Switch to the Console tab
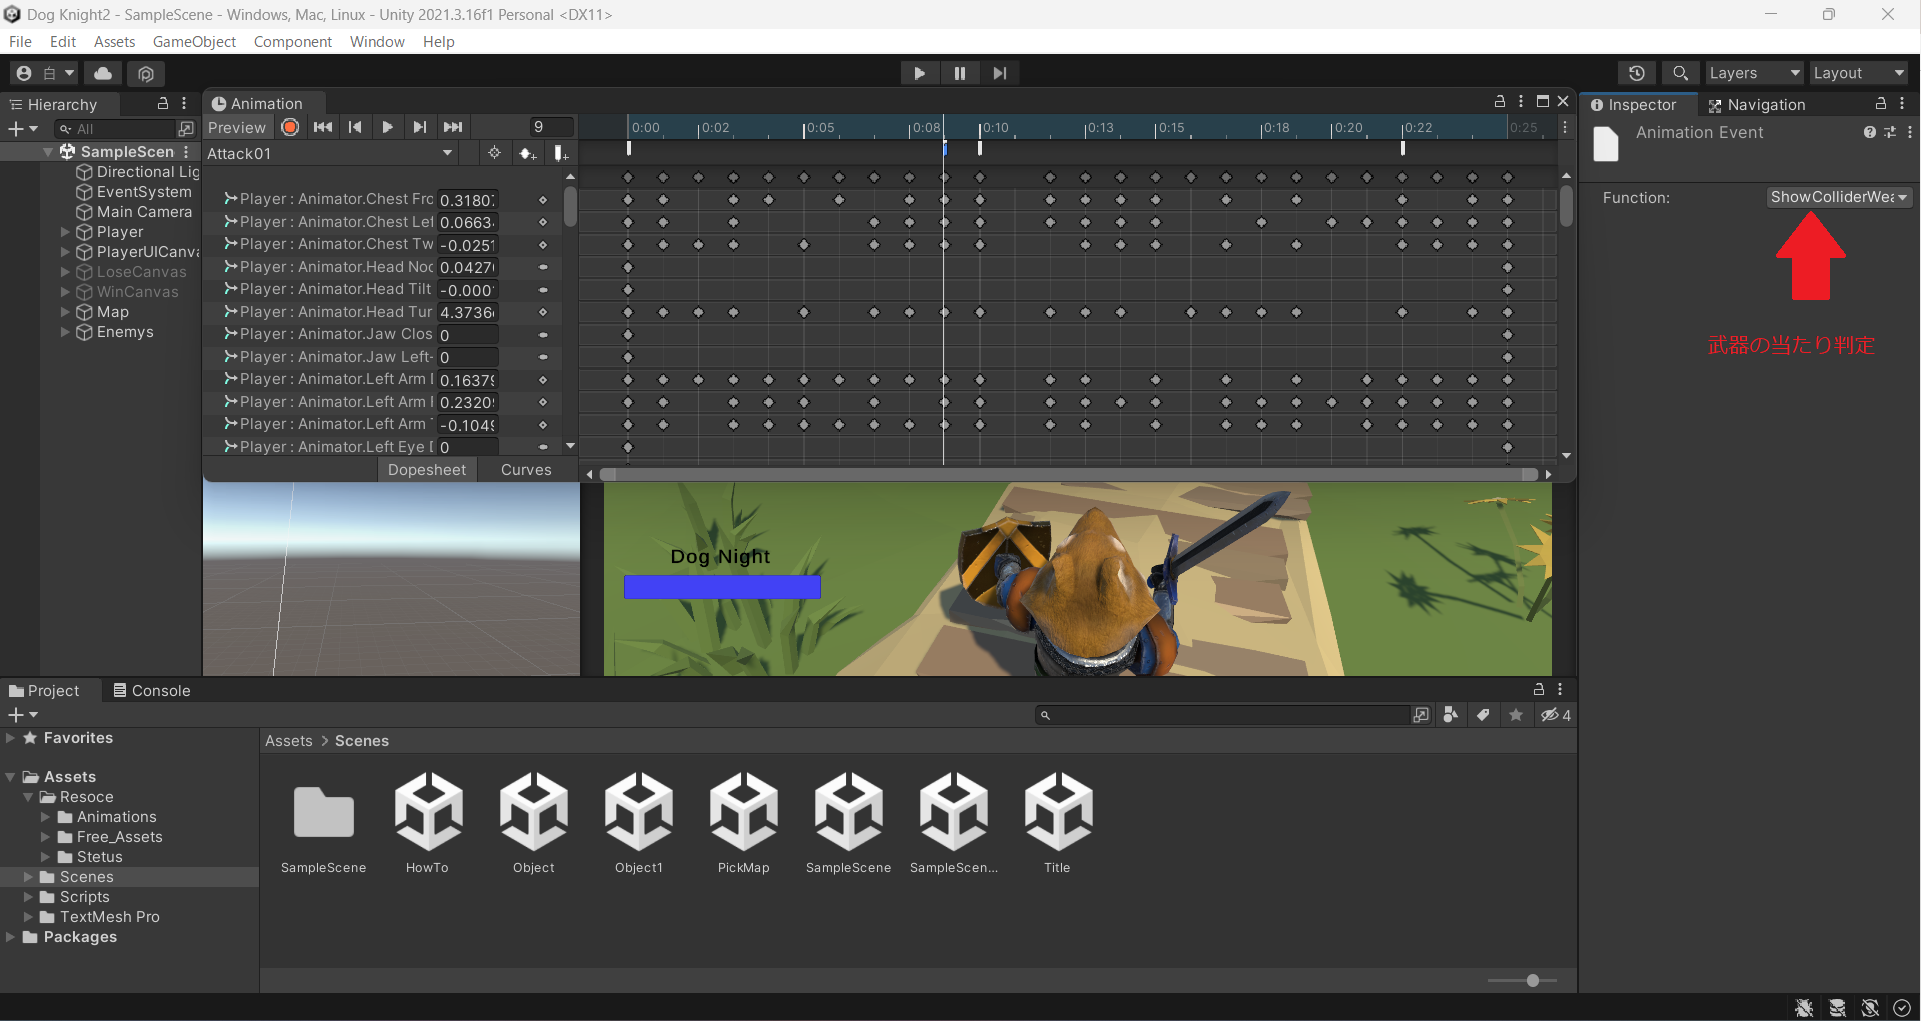 pos(151,690)
